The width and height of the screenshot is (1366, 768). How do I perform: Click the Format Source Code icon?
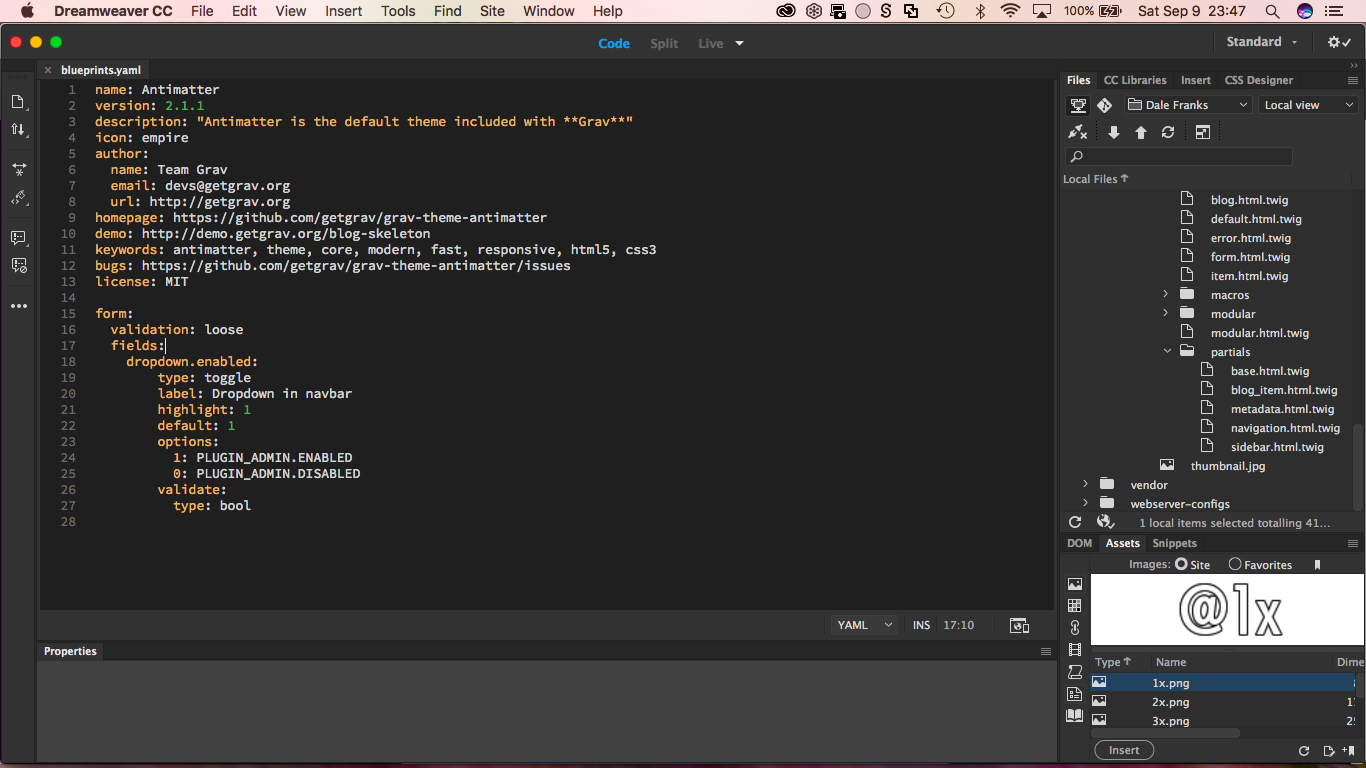18,198
